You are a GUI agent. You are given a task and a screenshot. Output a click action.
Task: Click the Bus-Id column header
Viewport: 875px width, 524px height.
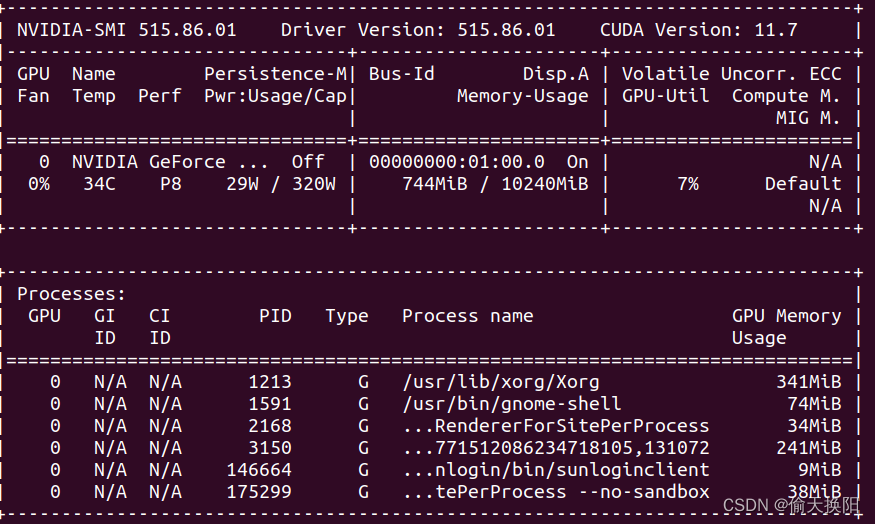coord(401,74)
